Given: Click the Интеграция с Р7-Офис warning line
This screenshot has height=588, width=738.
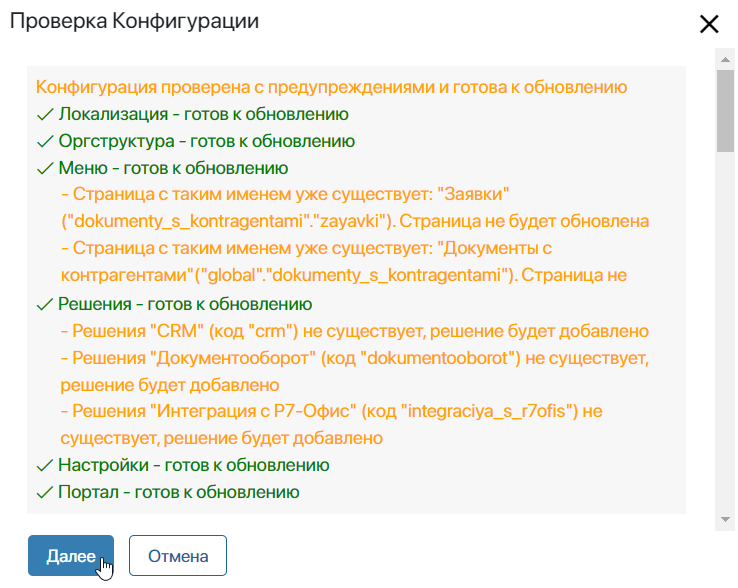Looking at the screenshot, I should click(332, 425).
